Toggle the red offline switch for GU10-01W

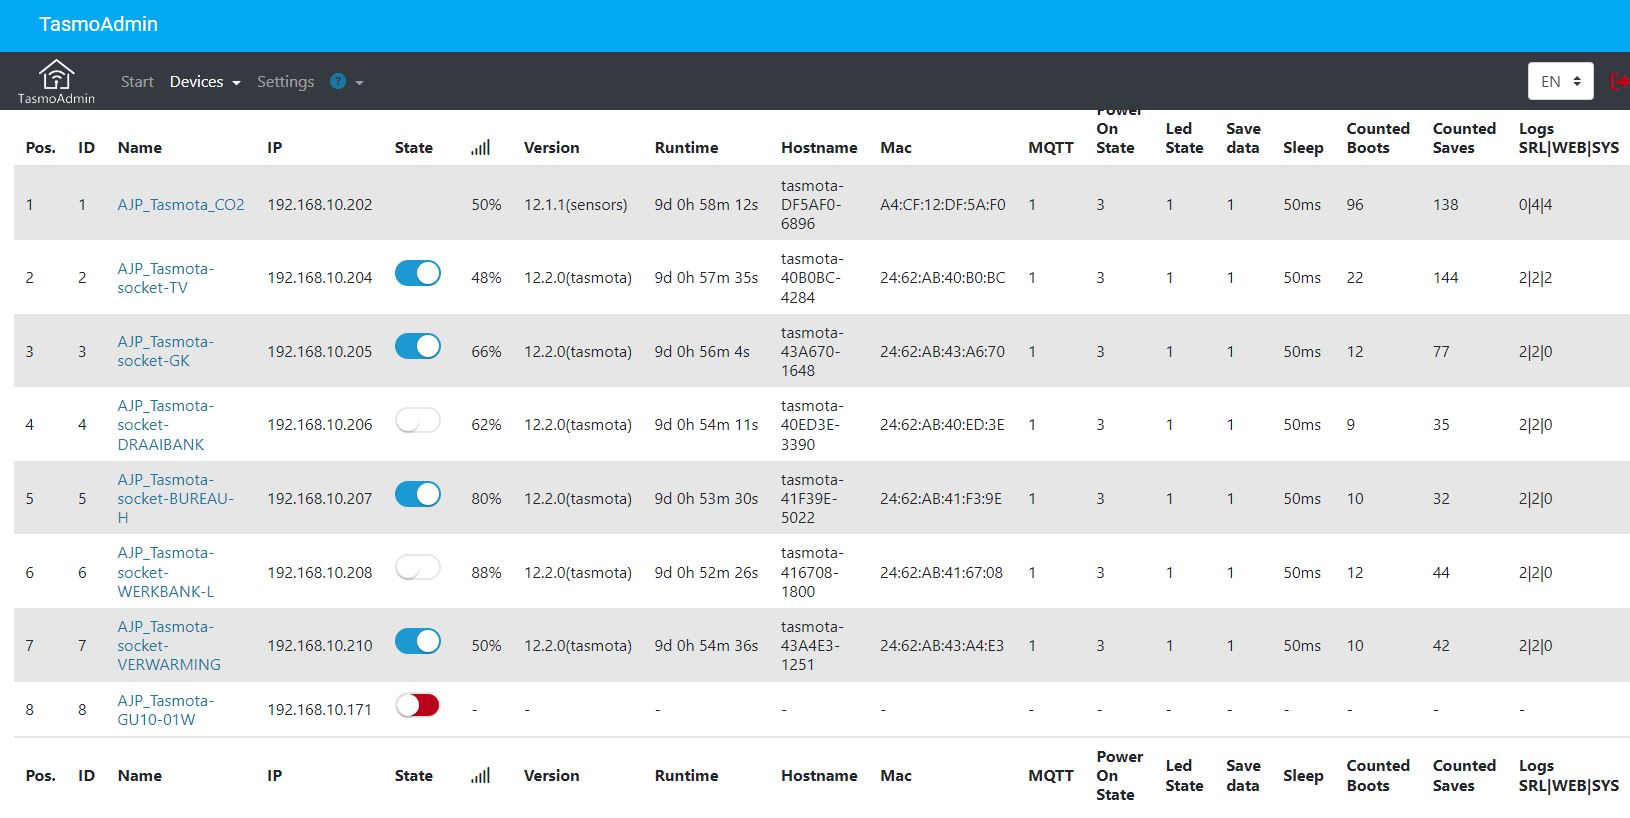pyautogui.click(x=418, y=705)
